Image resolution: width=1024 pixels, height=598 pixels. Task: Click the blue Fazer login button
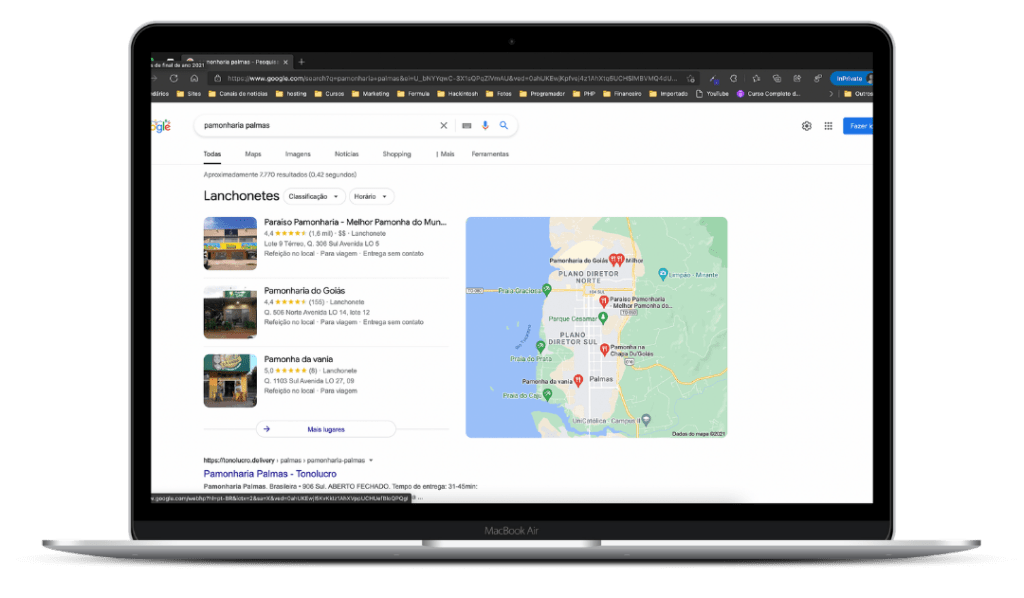pyautogui.click(x=857, y=126)
